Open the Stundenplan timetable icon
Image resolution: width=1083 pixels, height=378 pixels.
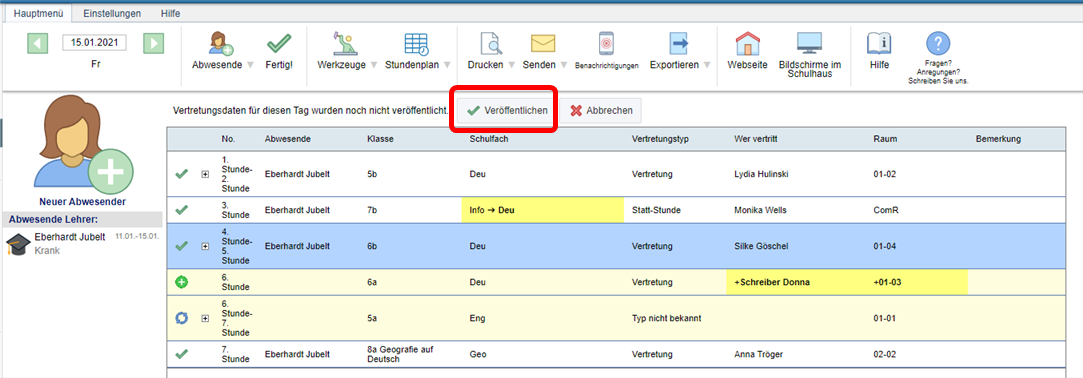416,44
